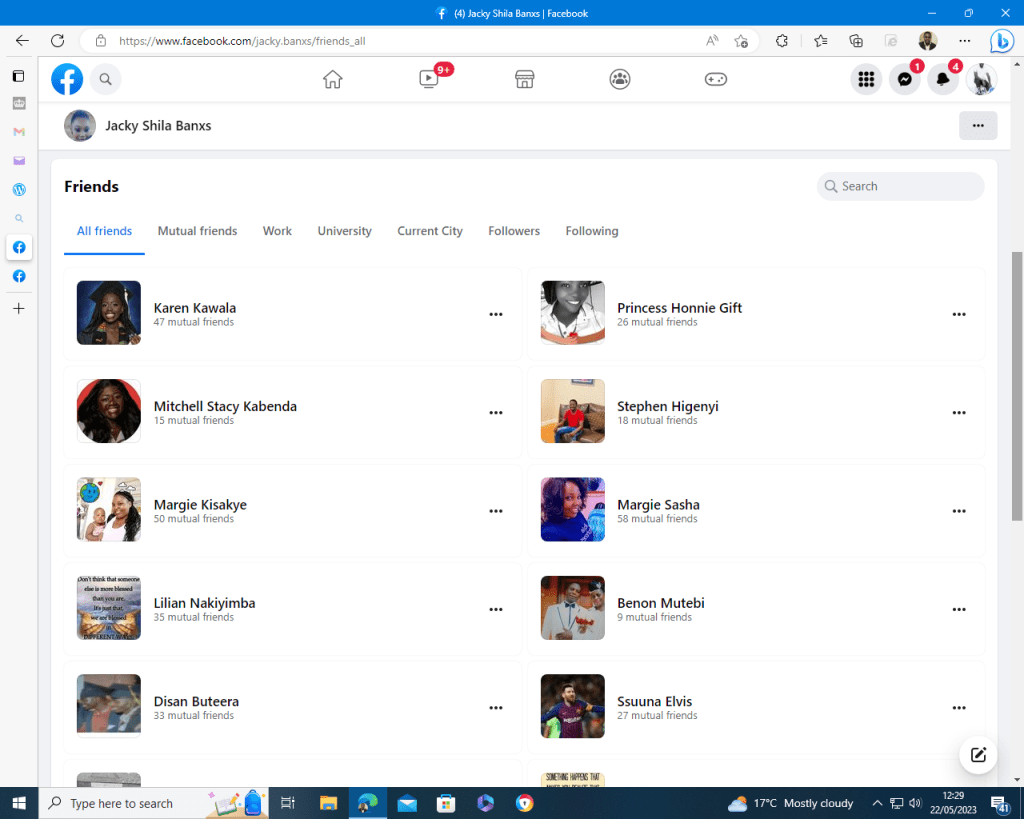The image size is (1024, 819).
Task: Open more options for Stephen Higenyi
Action: (x=959, y=412)
